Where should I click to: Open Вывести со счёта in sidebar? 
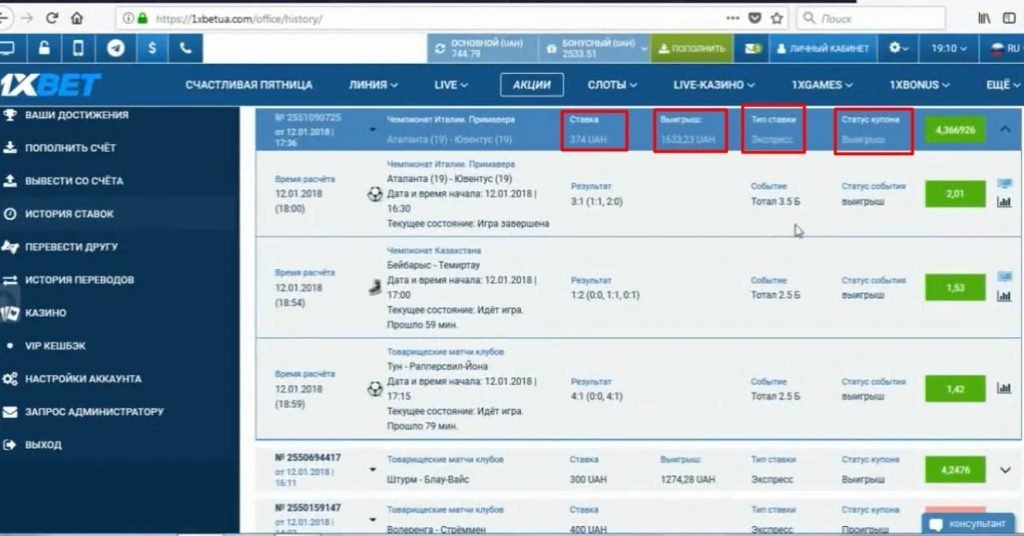click(x=74, y=181)
